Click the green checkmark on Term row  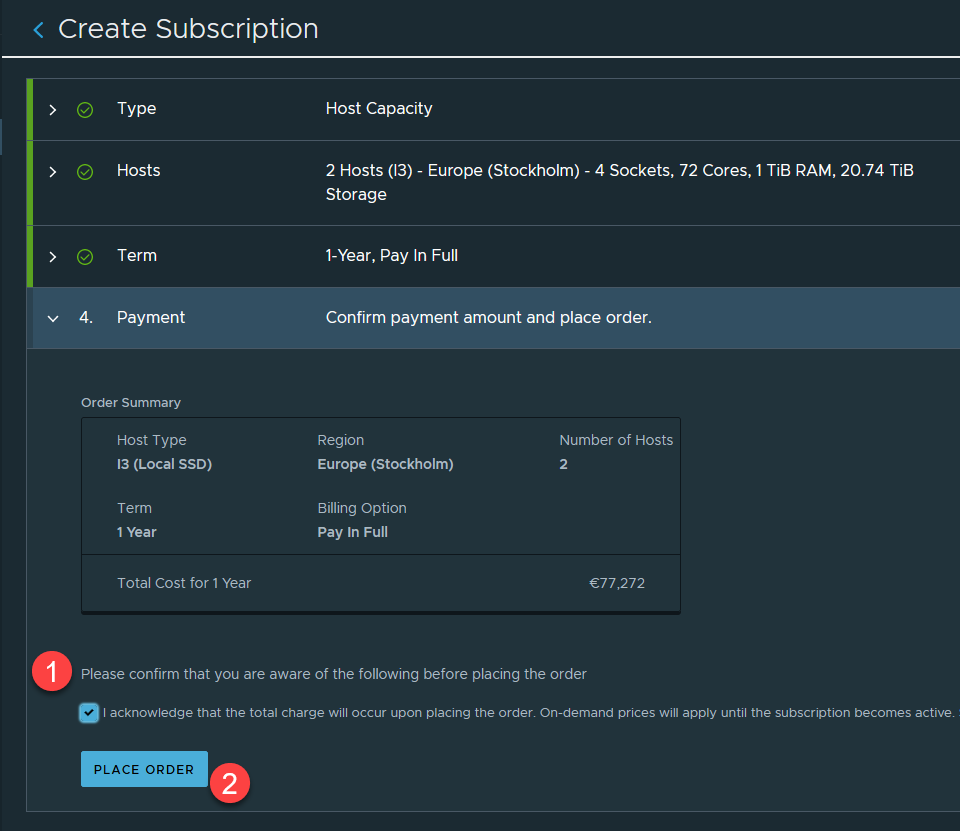(x=85, y=257)
